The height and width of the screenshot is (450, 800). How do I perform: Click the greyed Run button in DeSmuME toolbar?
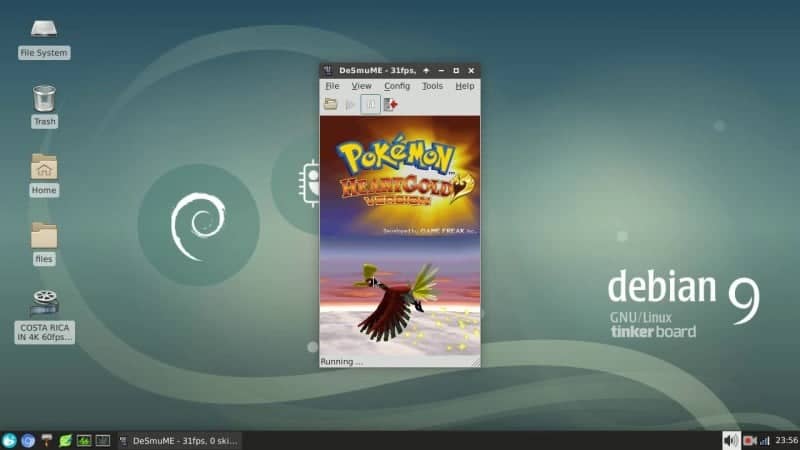tap(350, 105)
